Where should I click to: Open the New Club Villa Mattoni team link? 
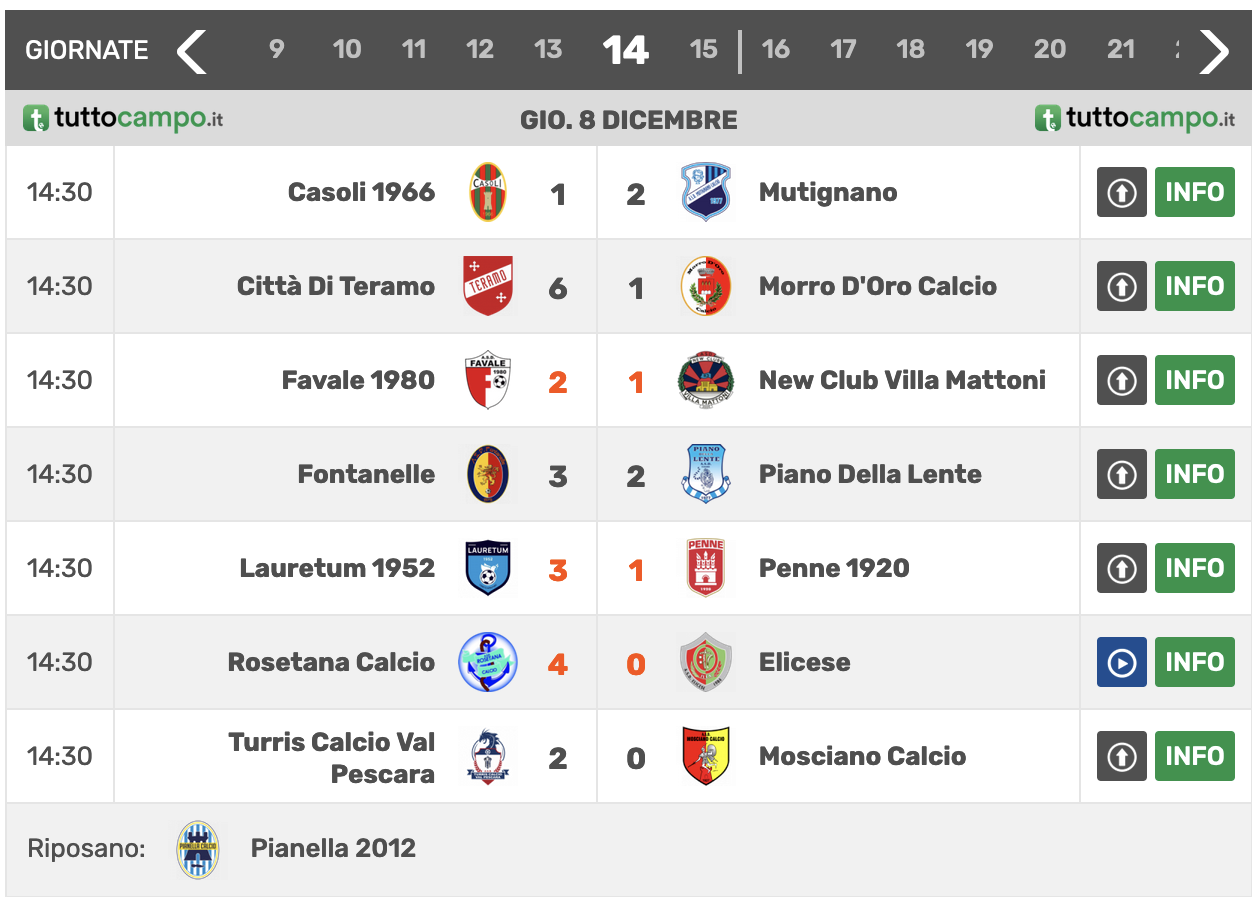pyautogui.click(x=902, y=380)
